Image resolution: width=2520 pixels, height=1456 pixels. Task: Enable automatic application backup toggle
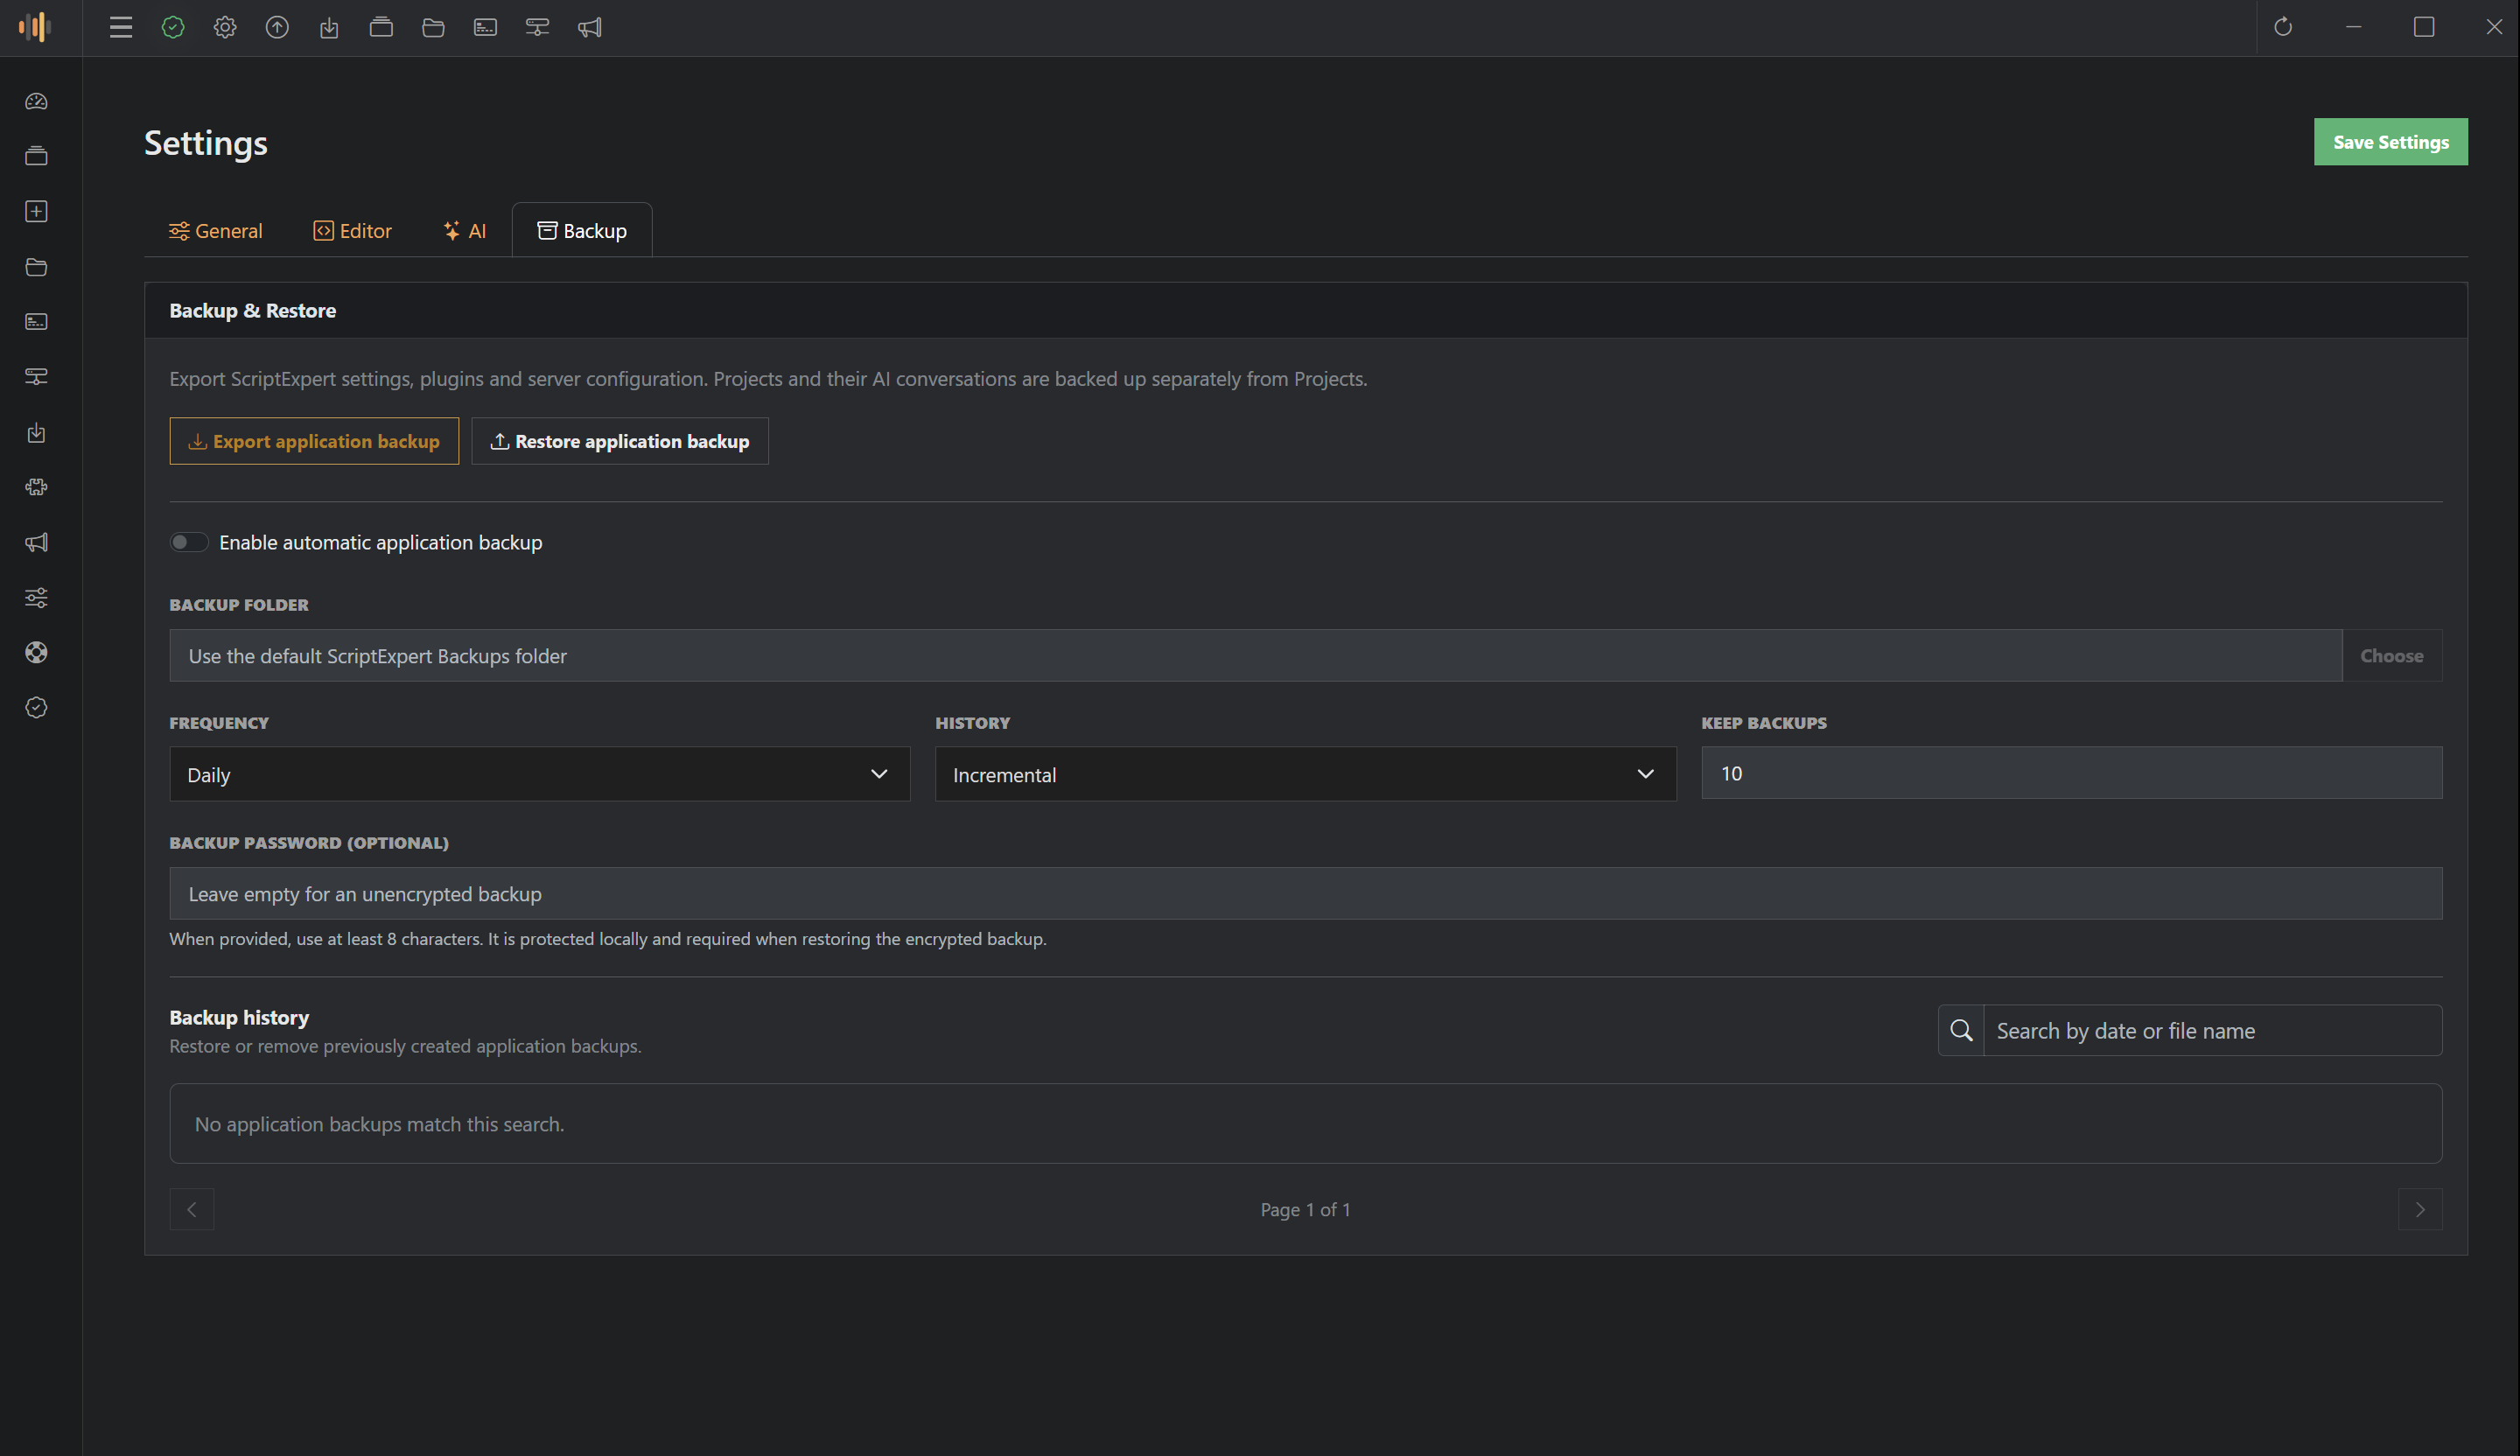188,542
